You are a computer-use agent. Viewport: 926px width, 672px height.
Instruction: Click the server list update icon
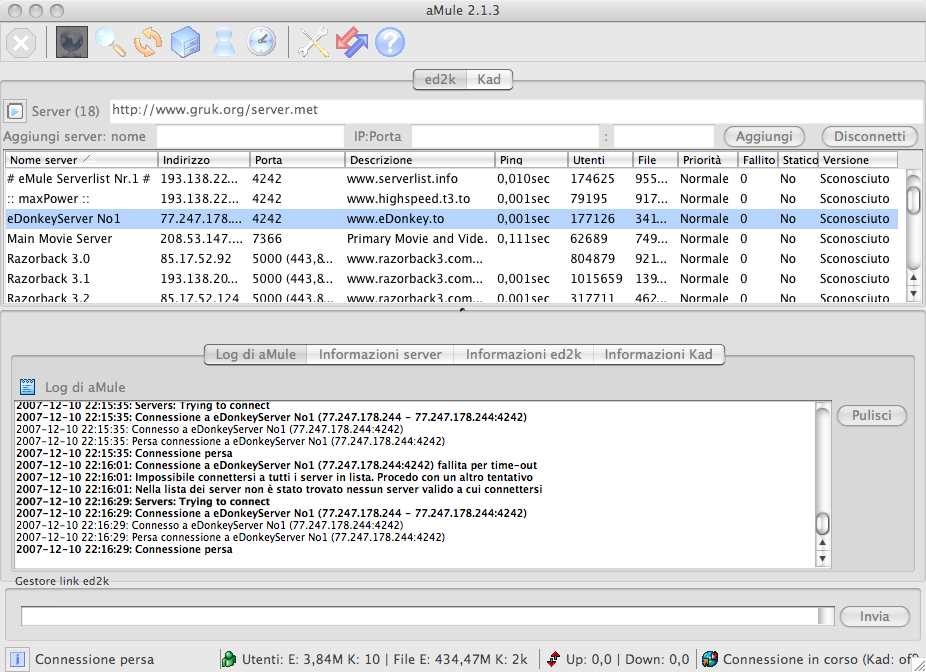15,111
